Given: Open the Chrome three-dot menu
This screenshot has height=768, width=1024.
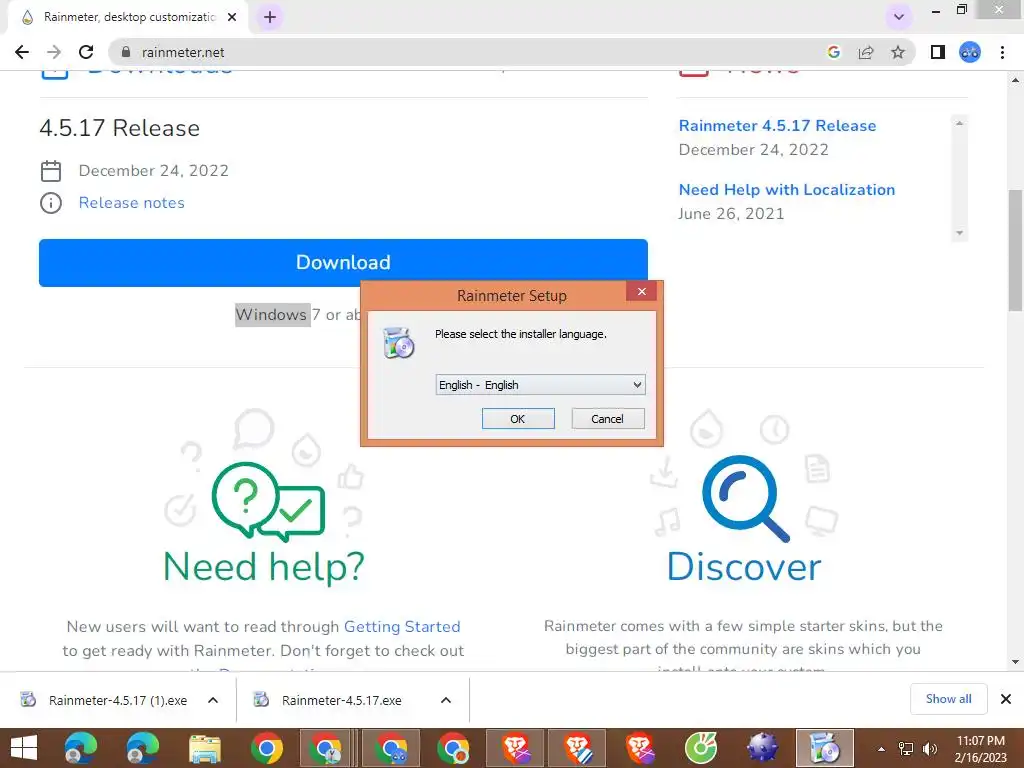Looking at the screenshot, I should pos(1002,52).
